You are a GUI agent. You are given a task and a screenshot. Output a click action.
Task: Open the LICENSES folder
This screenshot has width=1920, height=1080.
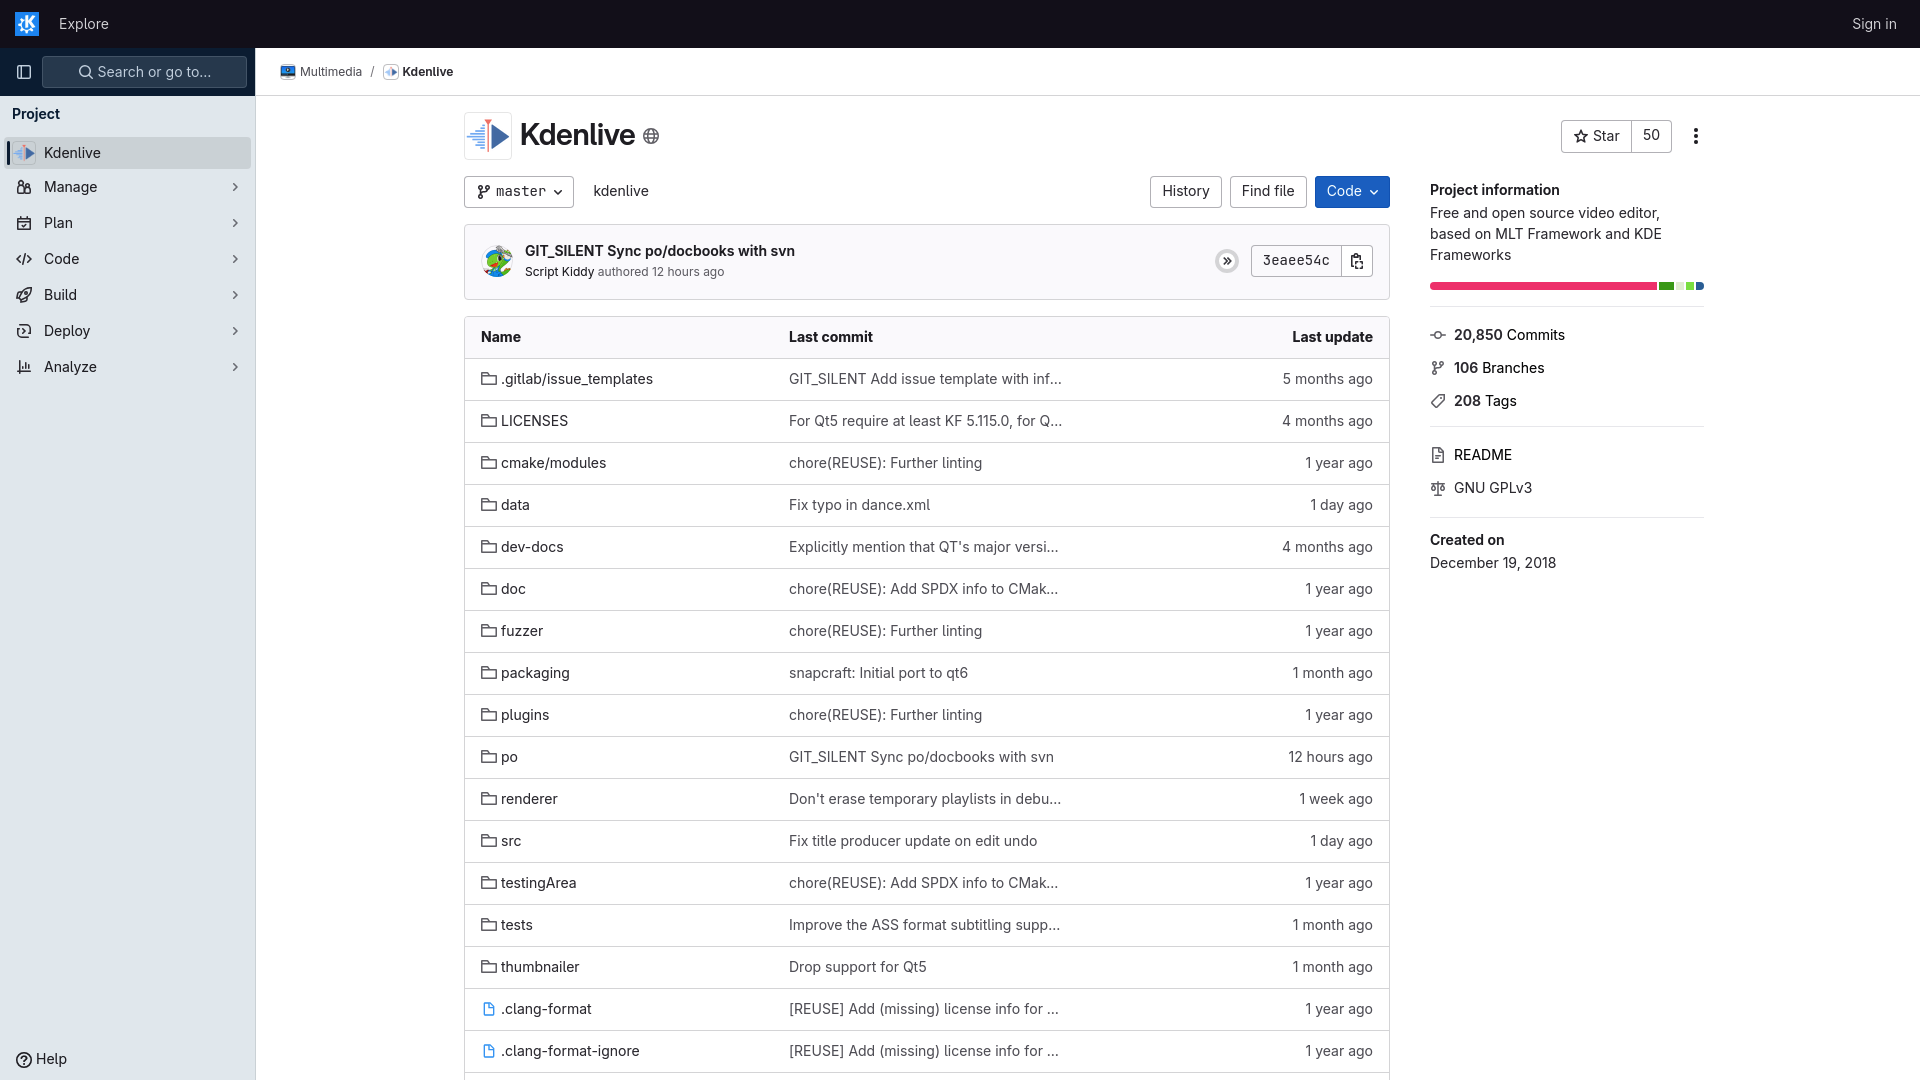[534, 421]
